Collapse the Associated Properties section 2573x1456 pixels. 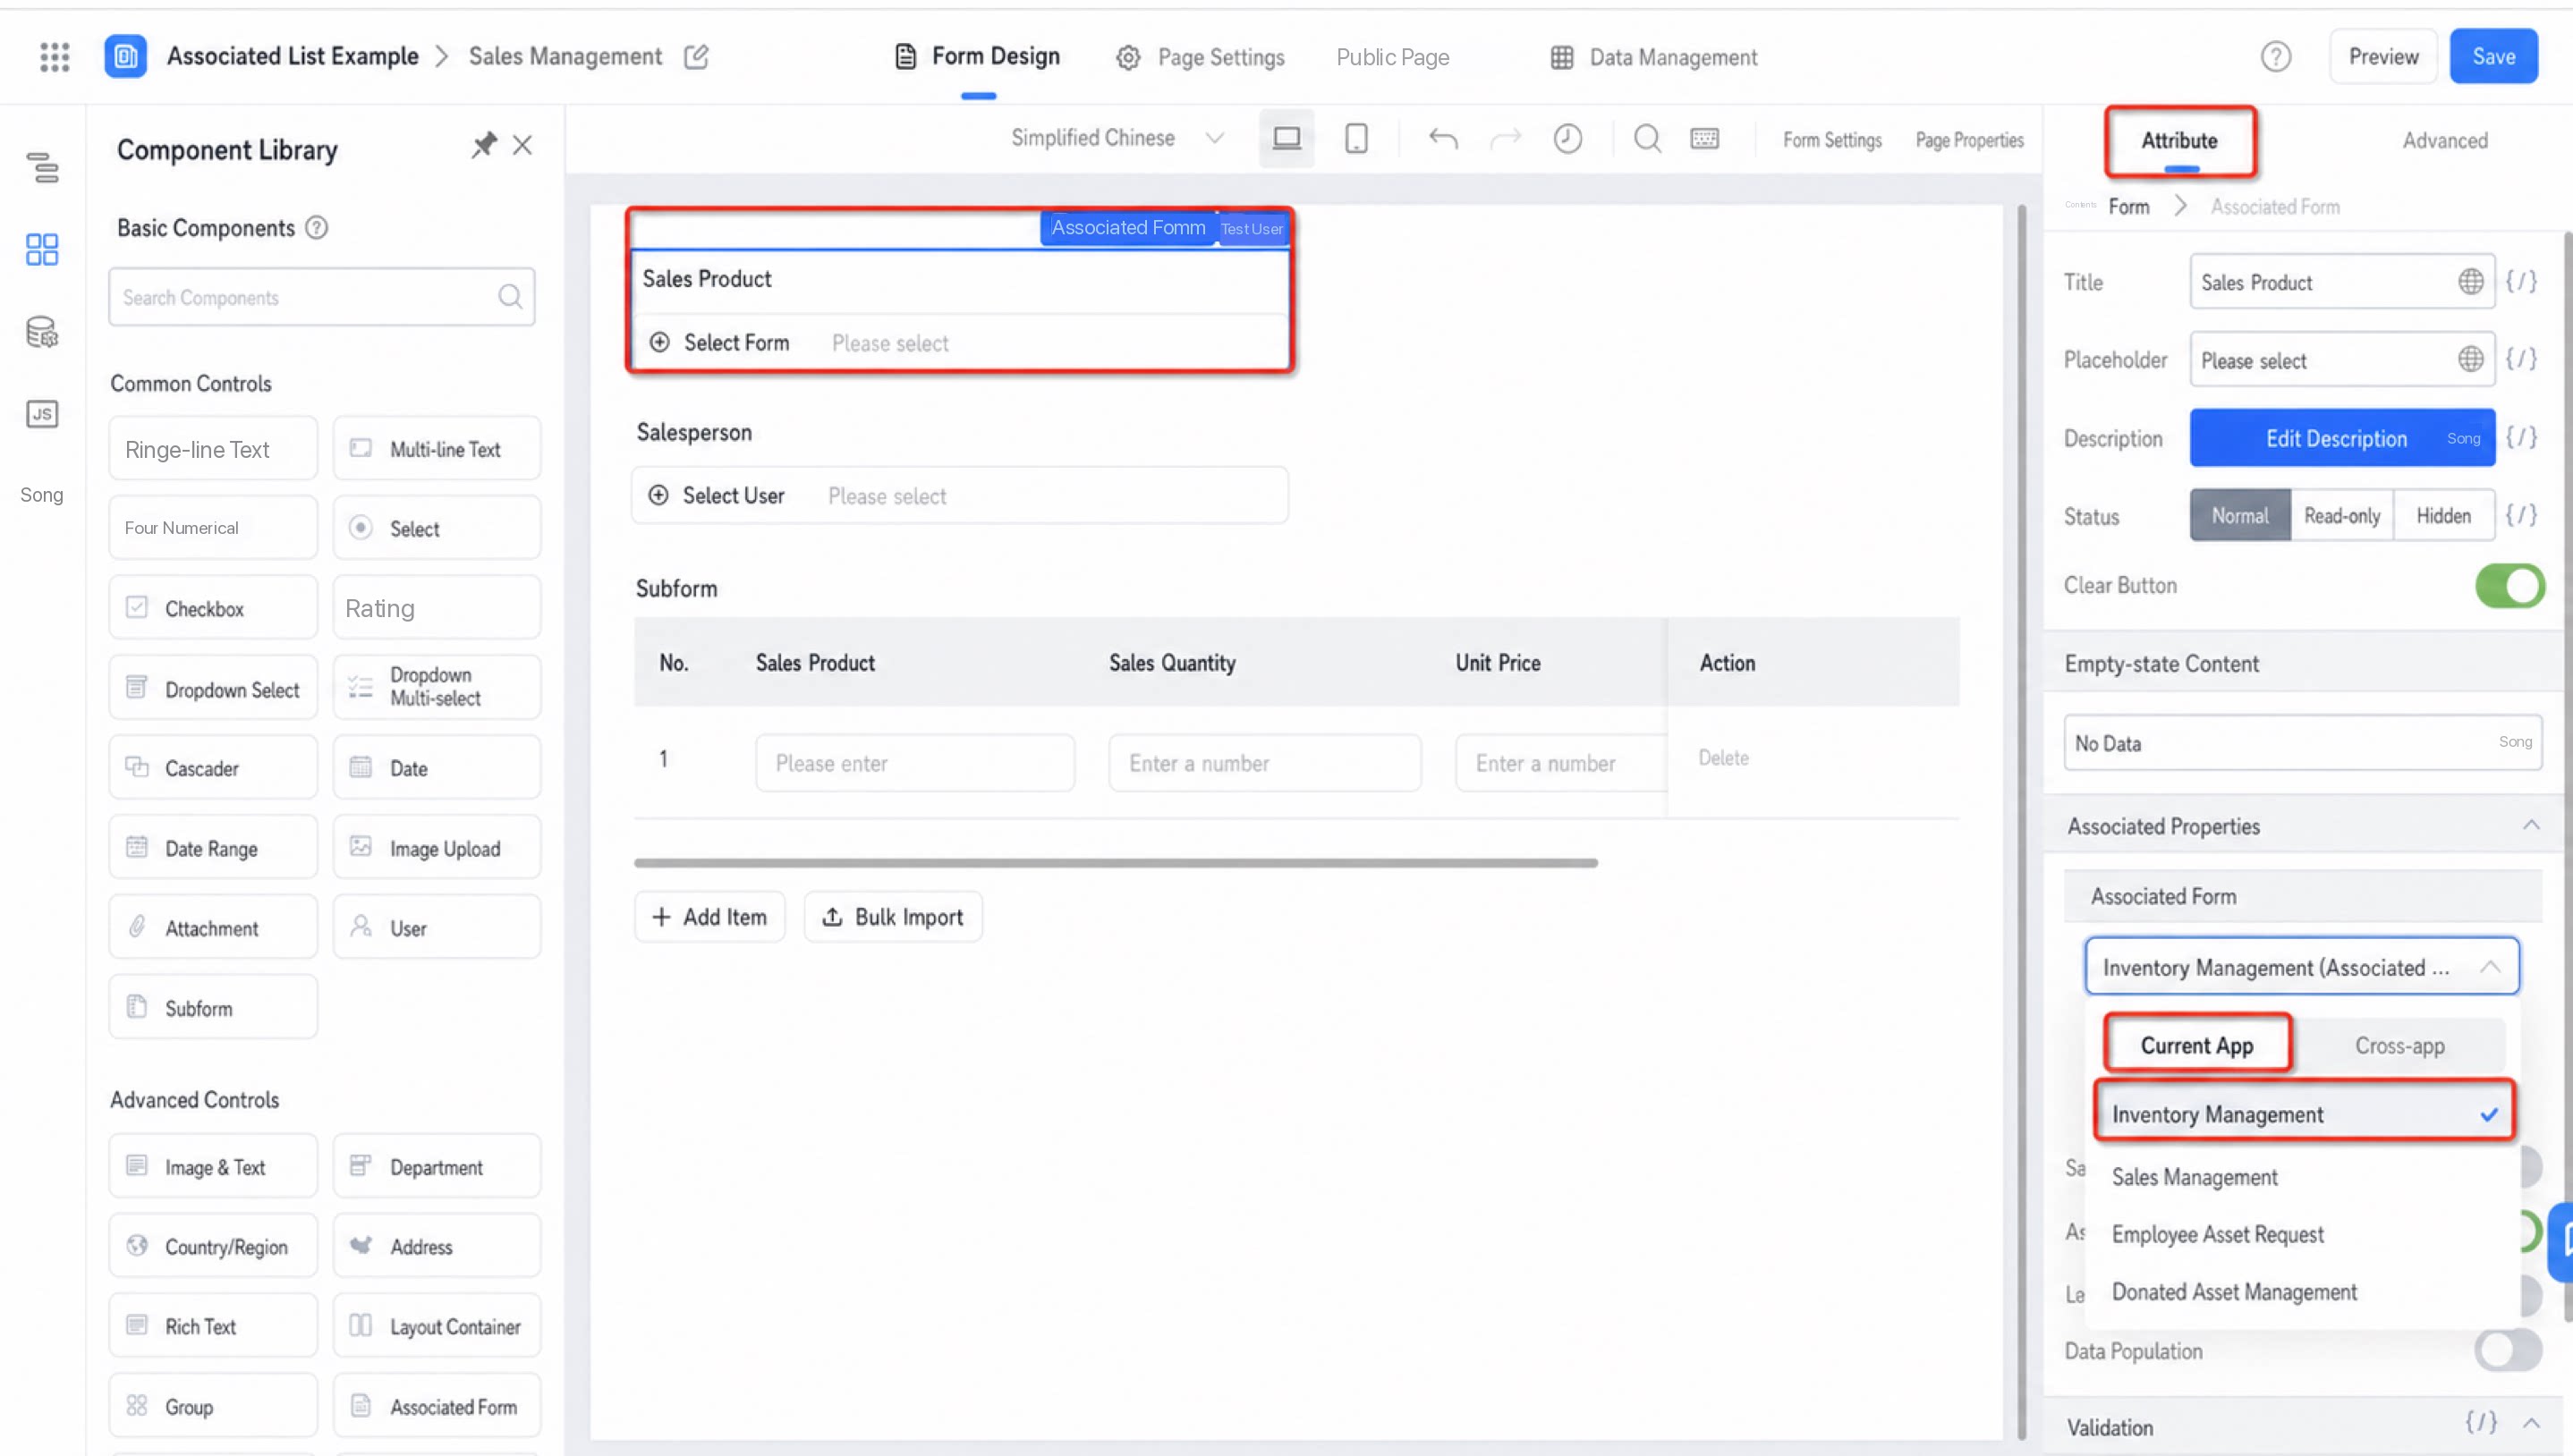point(2531,825)
